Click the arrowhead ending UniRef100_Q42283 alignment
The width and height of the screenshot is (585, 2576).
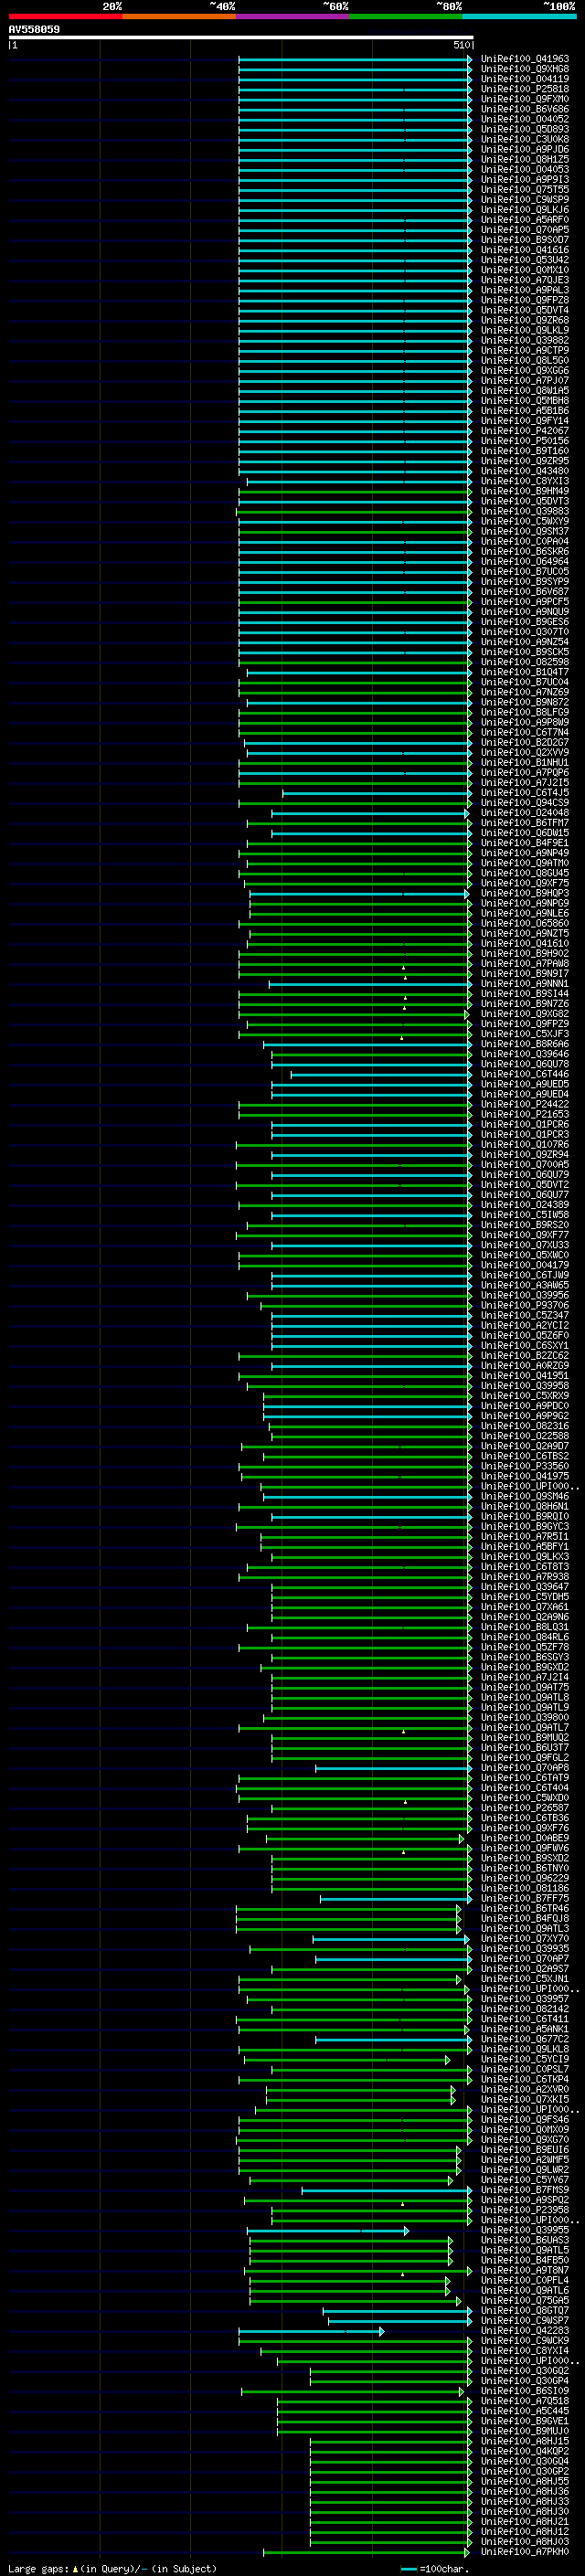pyautogui.click(x=381, y=2331)
